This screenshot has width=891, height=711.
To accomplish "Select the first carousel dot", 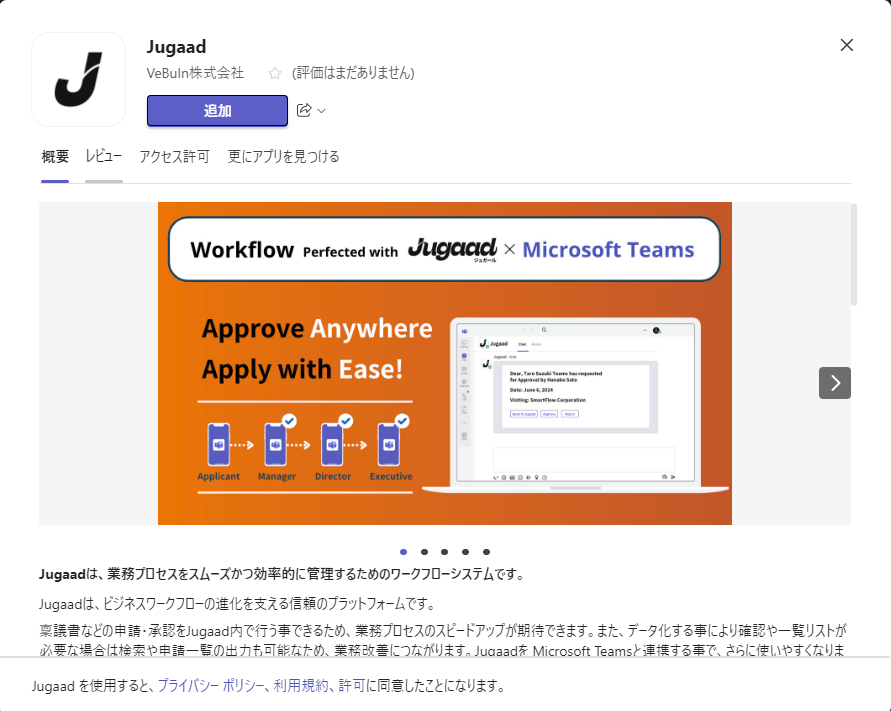I will tap(403, 552).
